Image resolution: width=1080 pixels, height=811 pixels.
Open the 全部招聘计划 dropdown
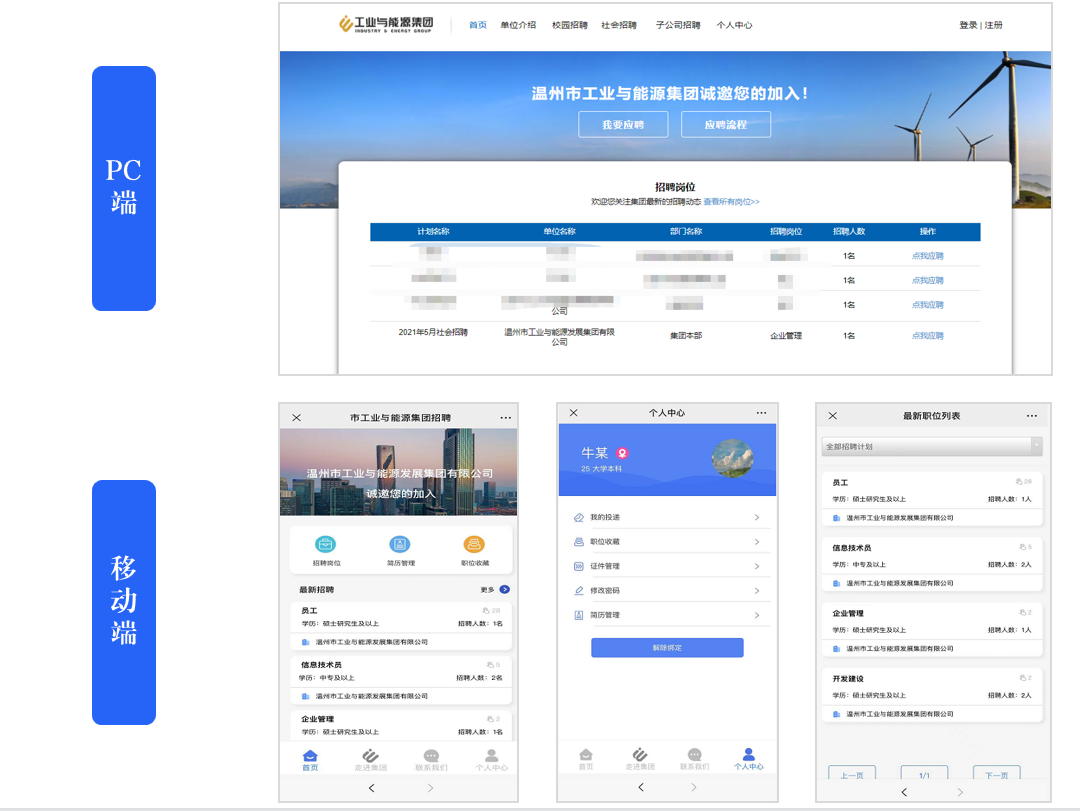[x=930, y=446]
